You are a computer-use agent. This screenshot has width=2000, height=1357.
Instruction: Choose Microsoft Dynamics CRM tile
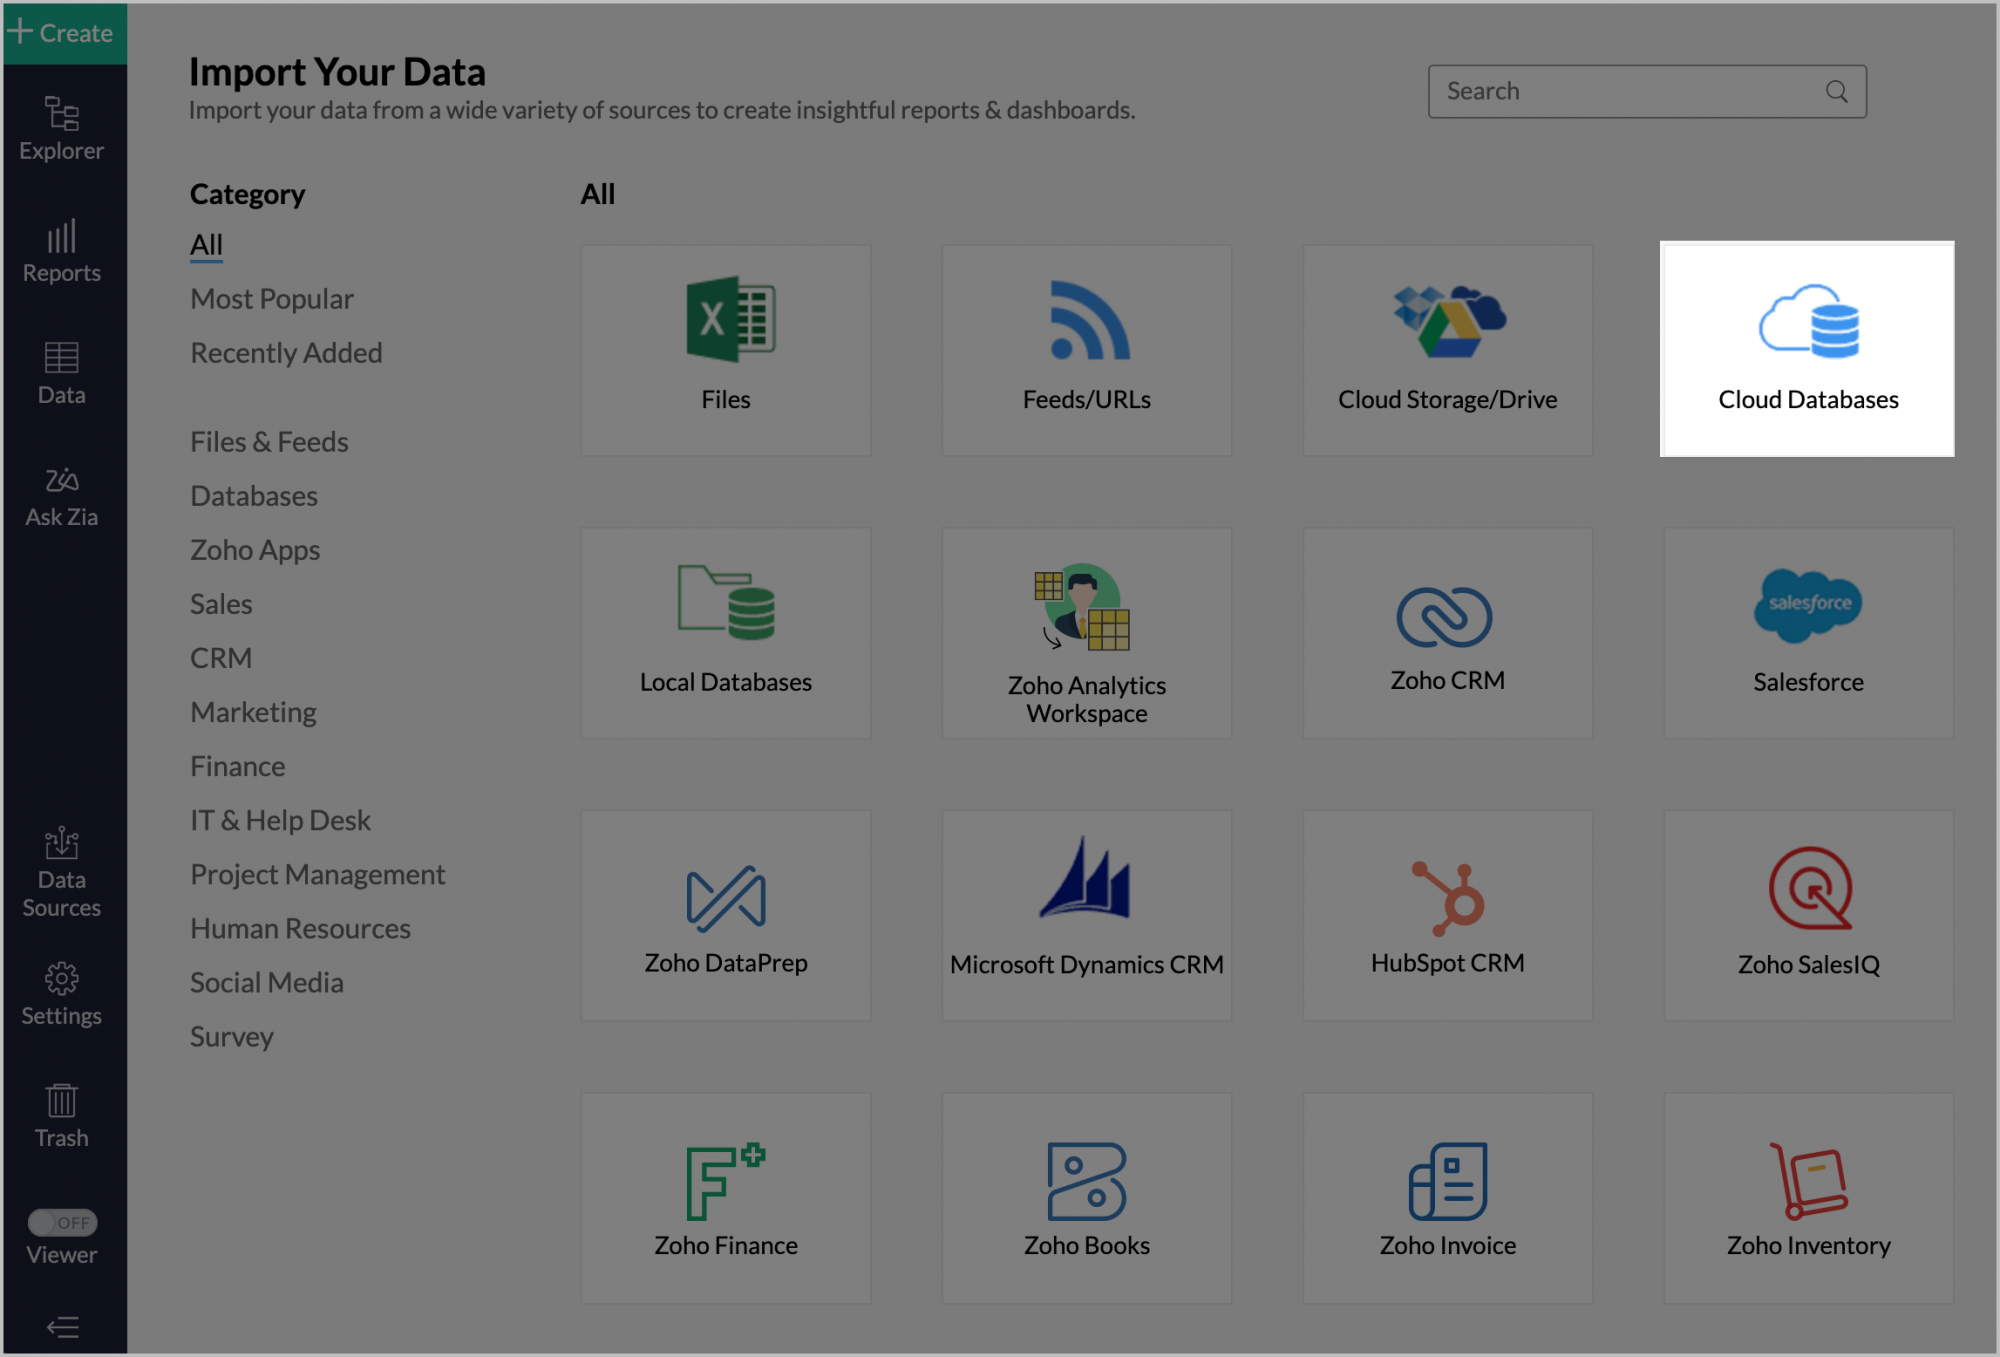click(x=1087, y=915)
